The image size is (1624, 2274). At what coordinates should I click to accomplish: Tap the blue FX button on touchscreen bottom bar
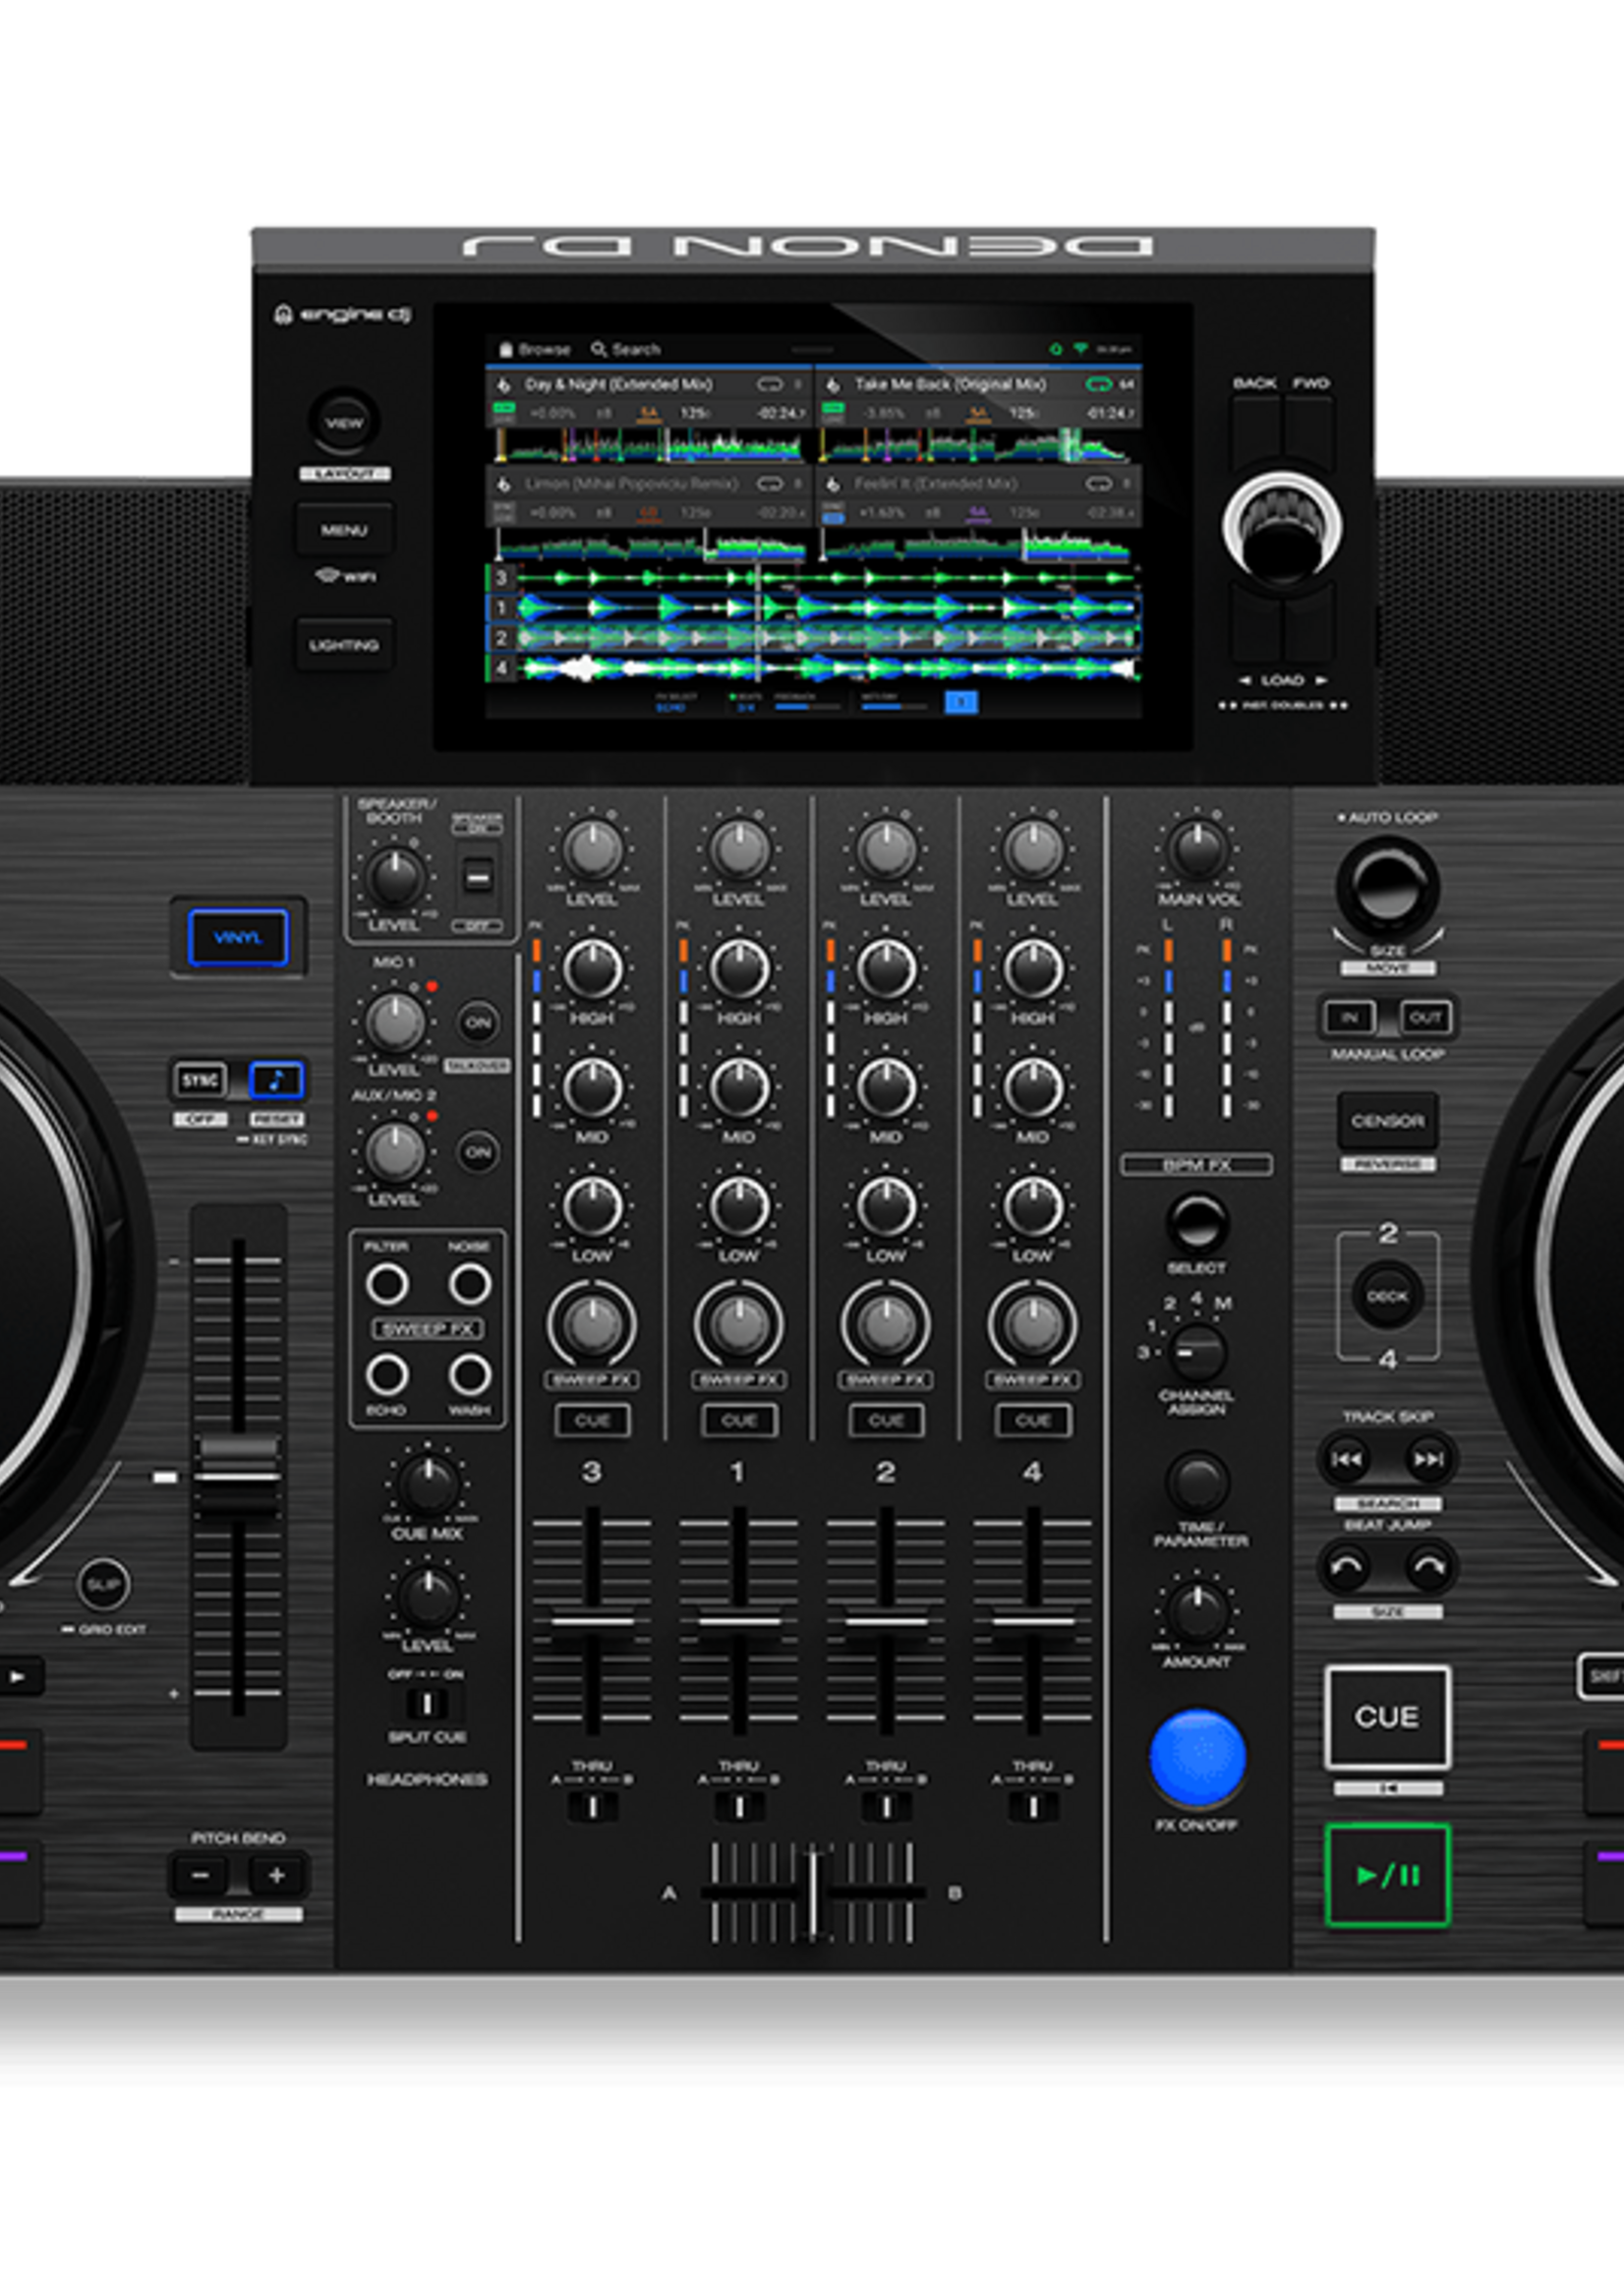961,702
